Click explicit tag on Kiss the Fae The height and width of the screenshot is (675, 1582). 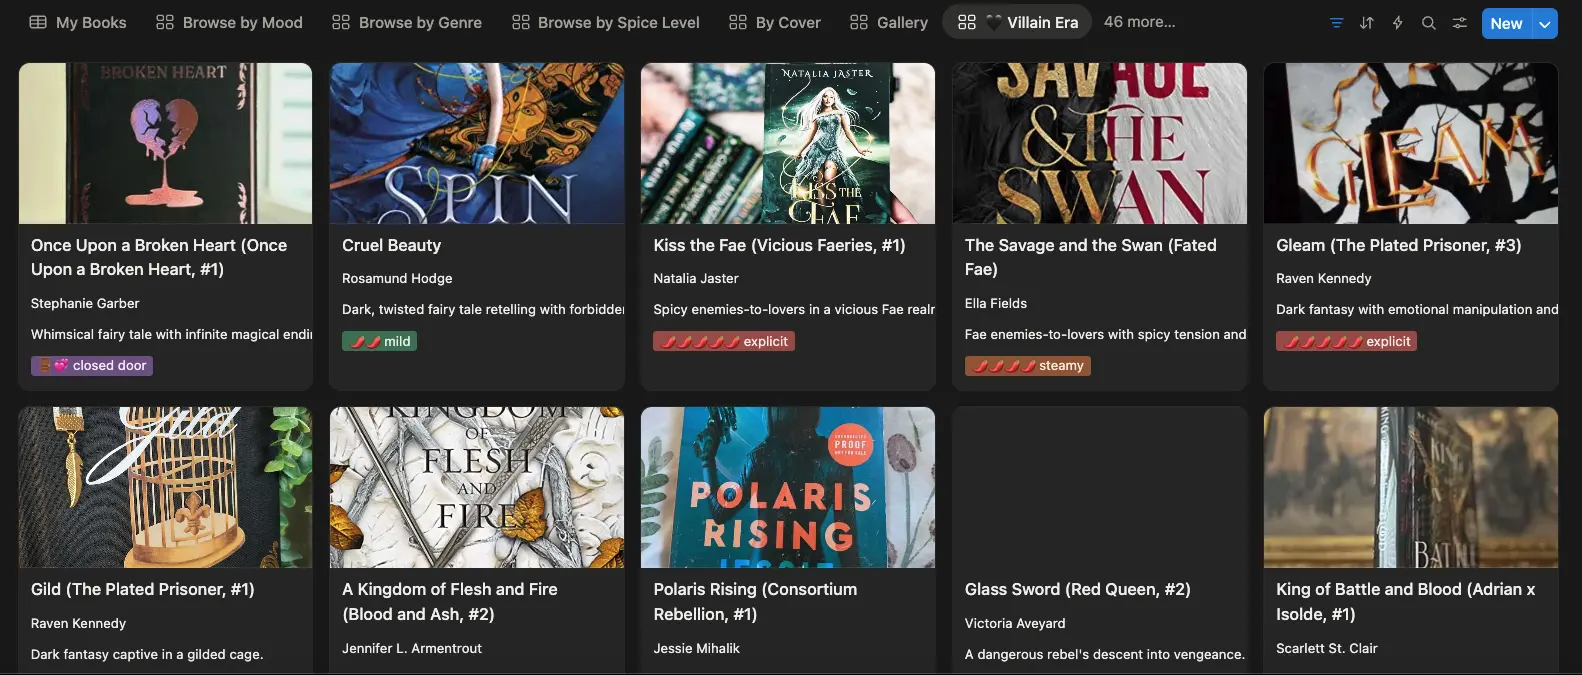tap(724, 341)
